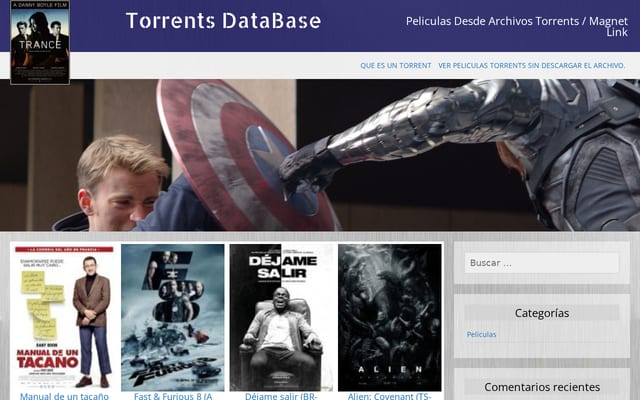Open the Fast & Furious 8 poster

(x=173, y=318)
